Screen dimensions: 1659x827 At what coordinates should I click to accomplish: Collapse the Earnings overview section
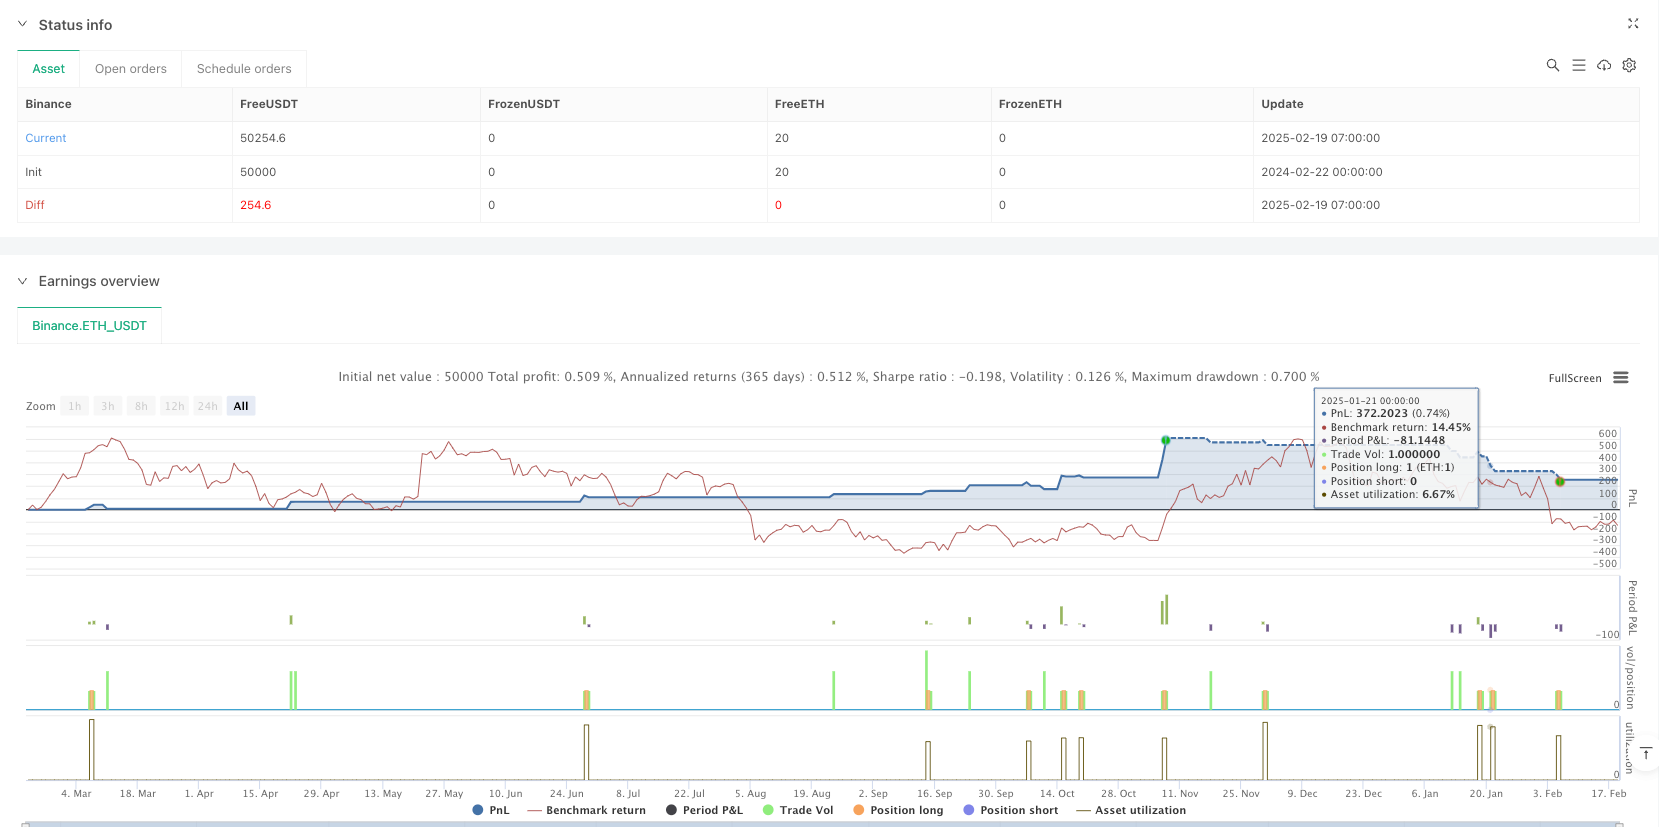[22, 281]
